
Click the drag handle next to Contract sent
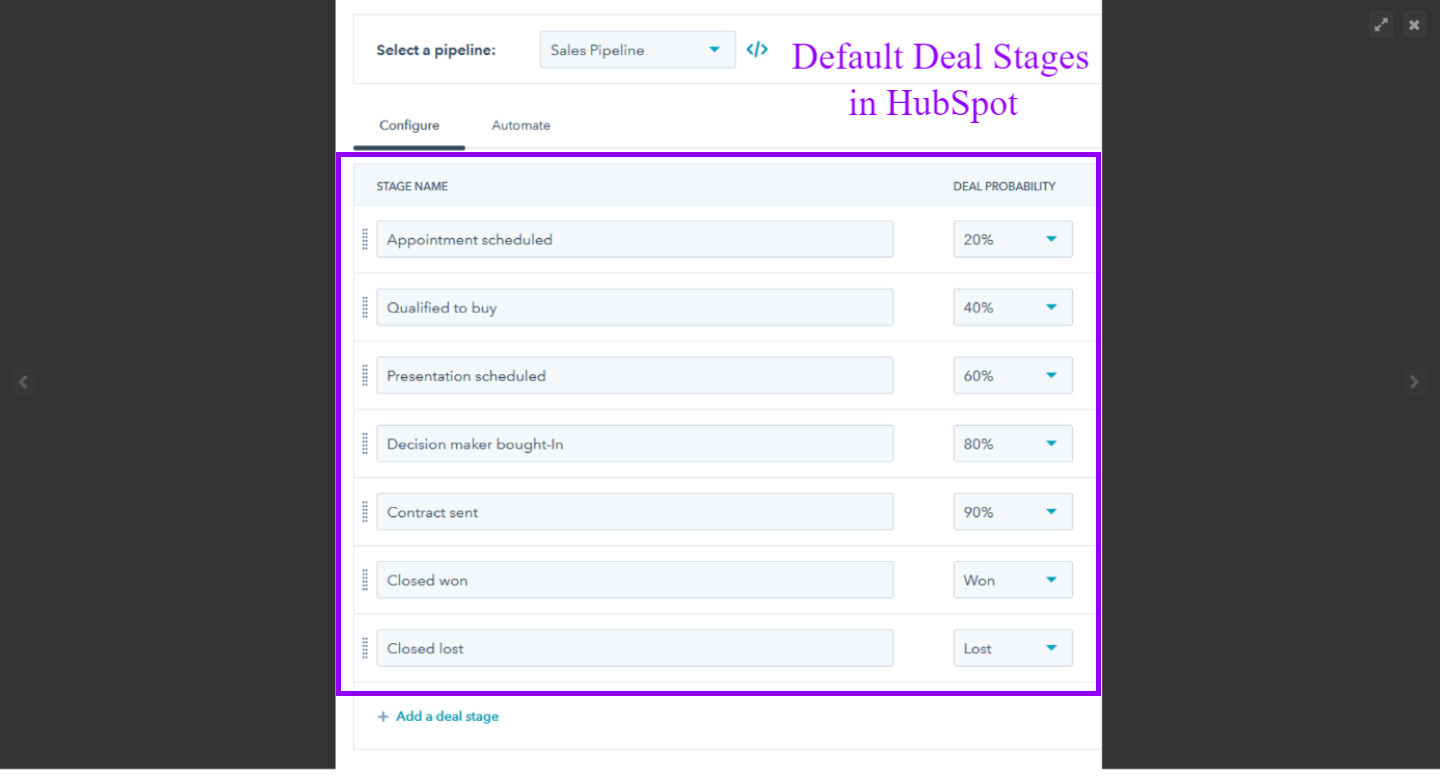pos(365,511)
